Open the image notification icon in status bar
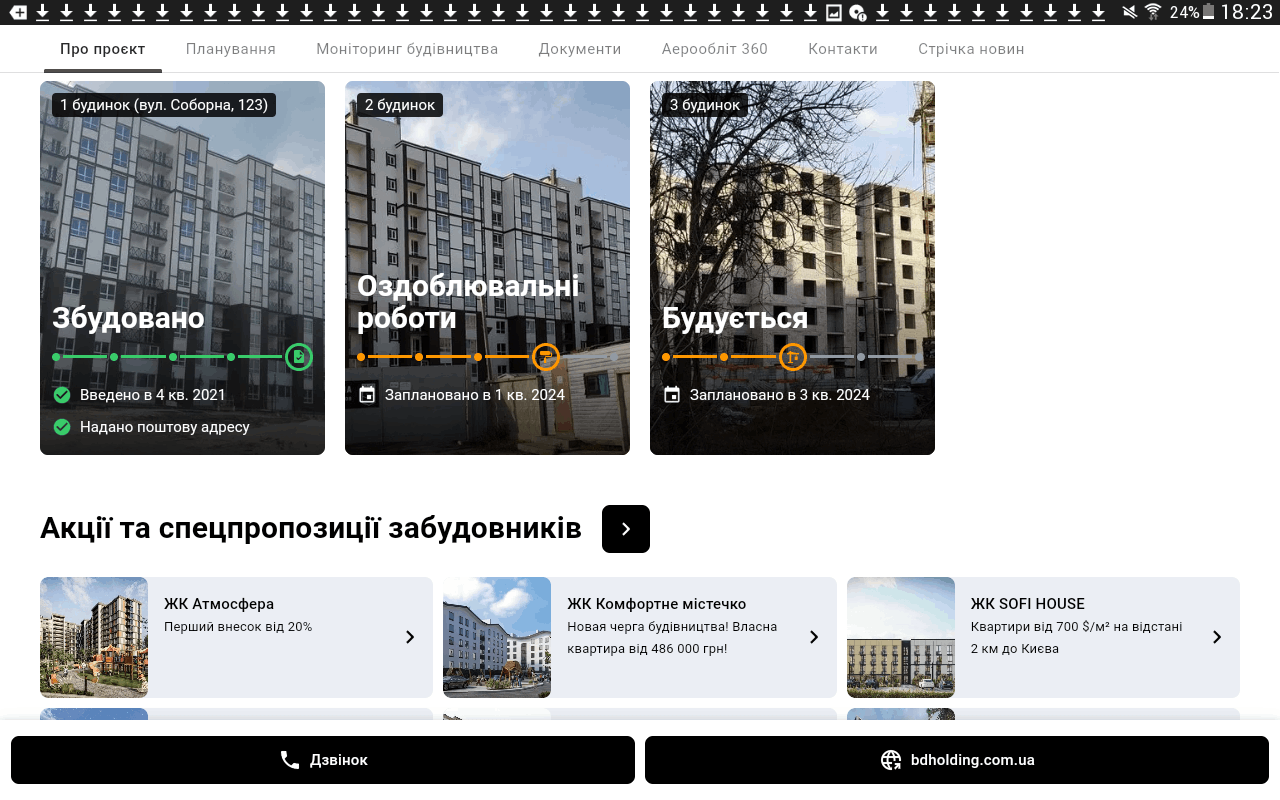Viewport: 1280px width, 800px height. pyautogui.click(x=833, y=12)
